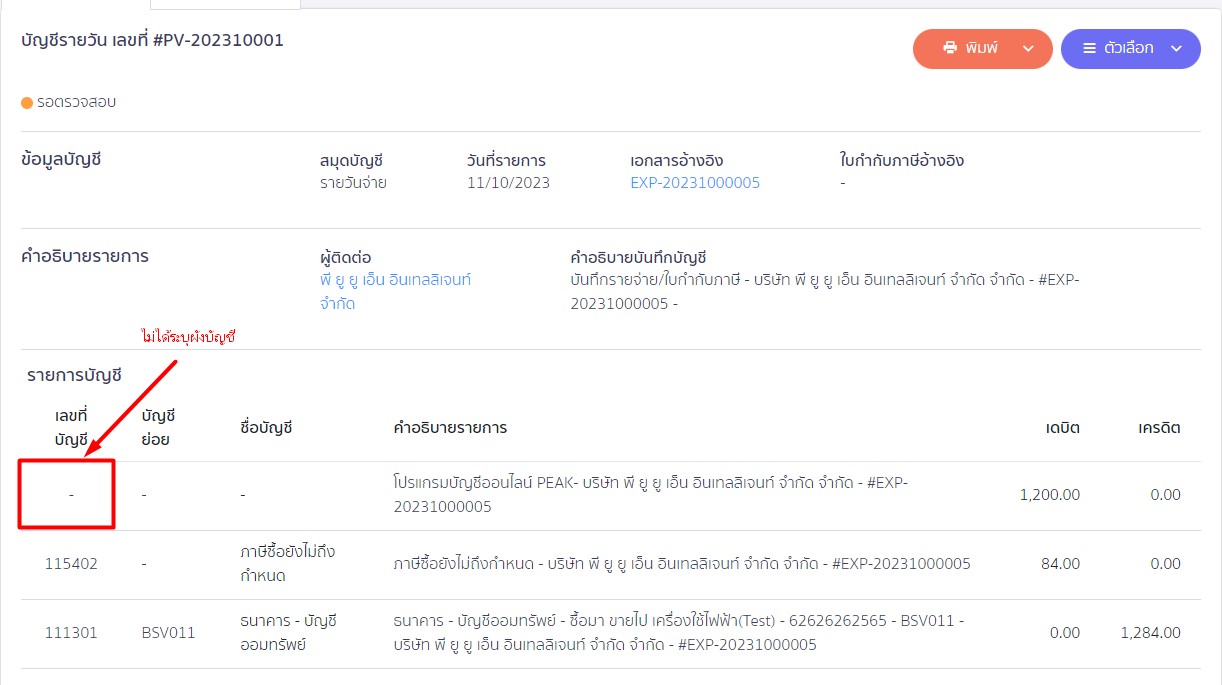This screenshot has width=1222, height=685.
Task: Click the hamburger list icon on ตัวเลือก
Action: pos(1089,48)
